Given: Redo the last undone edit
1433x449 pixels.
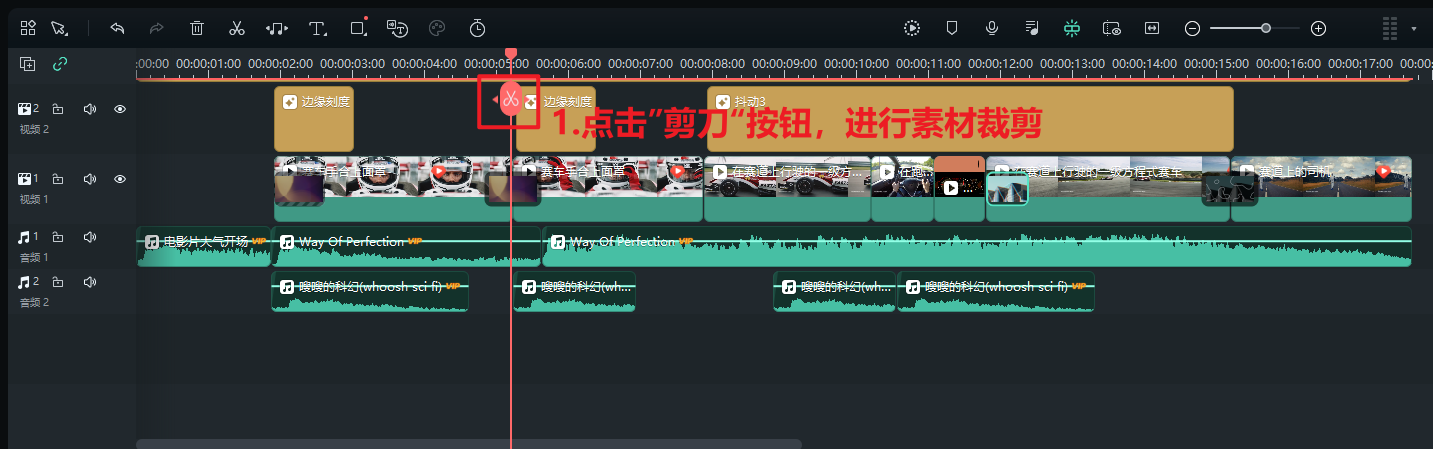Looking at the screenshot, I should [156, 28].
